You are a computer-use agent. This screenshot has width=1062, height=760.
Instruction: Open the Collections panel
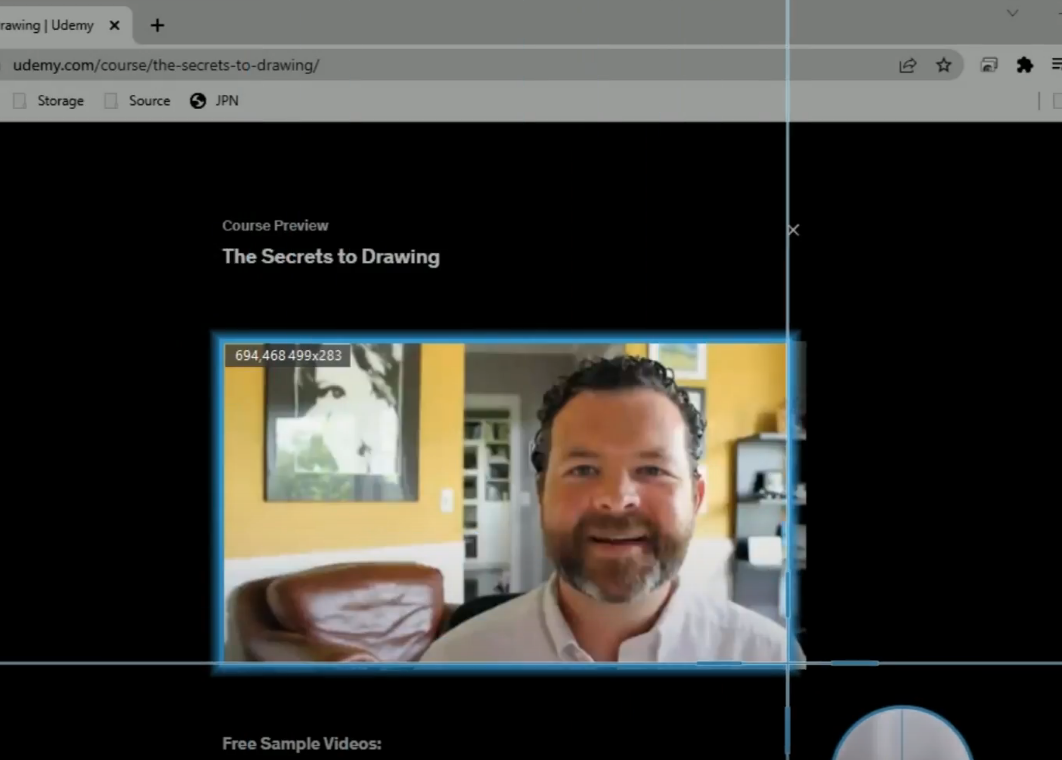[989, 65]
